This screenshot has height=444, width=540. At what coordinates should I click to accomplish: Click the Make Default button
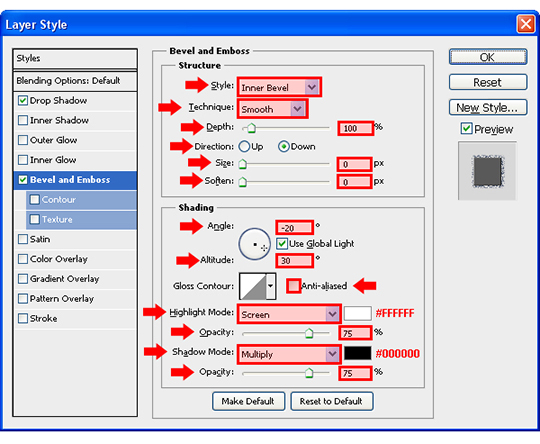[x=248, y=401]
